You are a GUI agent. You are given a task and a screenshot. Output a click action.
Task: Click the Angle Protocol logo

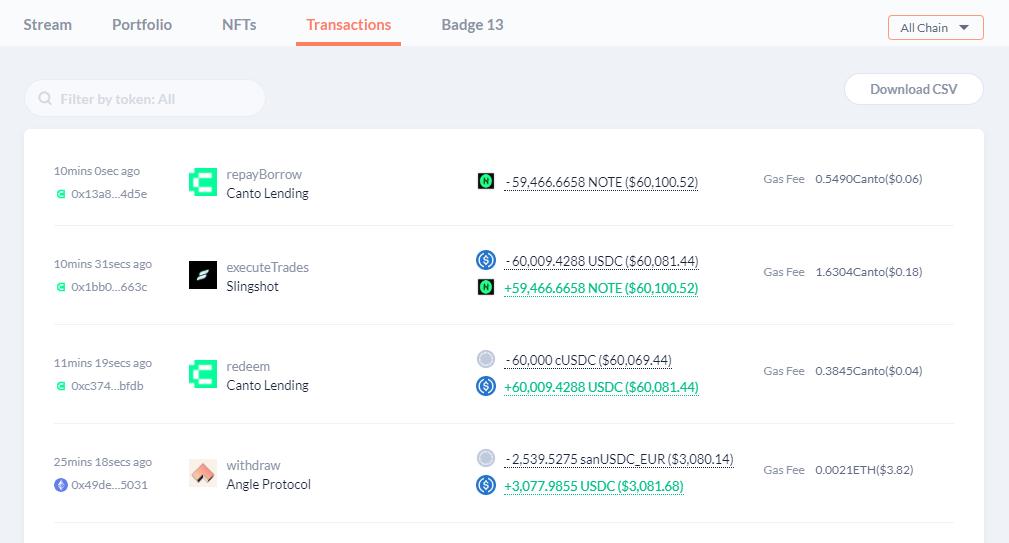coord(203,473)
